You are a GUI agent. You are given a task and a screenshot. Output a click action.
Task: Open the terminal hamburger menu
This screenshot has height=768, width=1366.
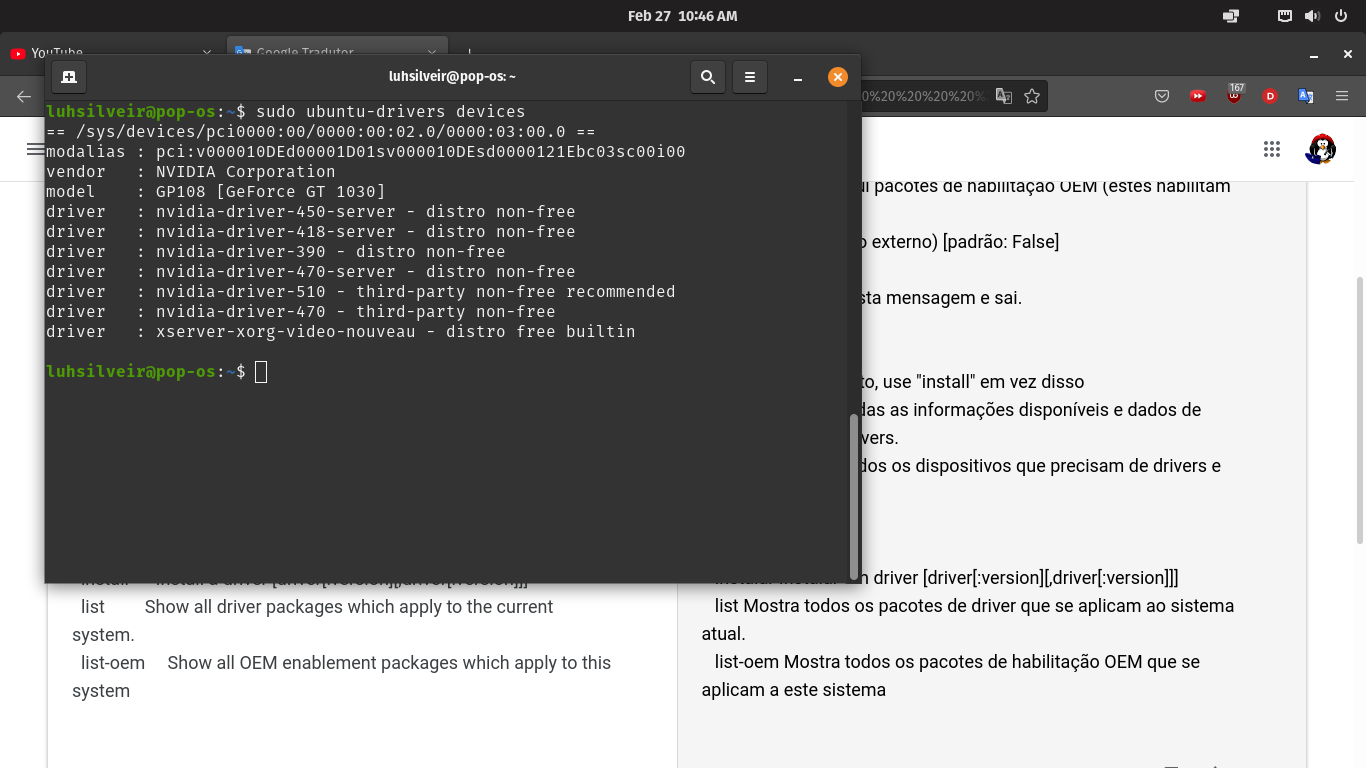tap(750, 77)
